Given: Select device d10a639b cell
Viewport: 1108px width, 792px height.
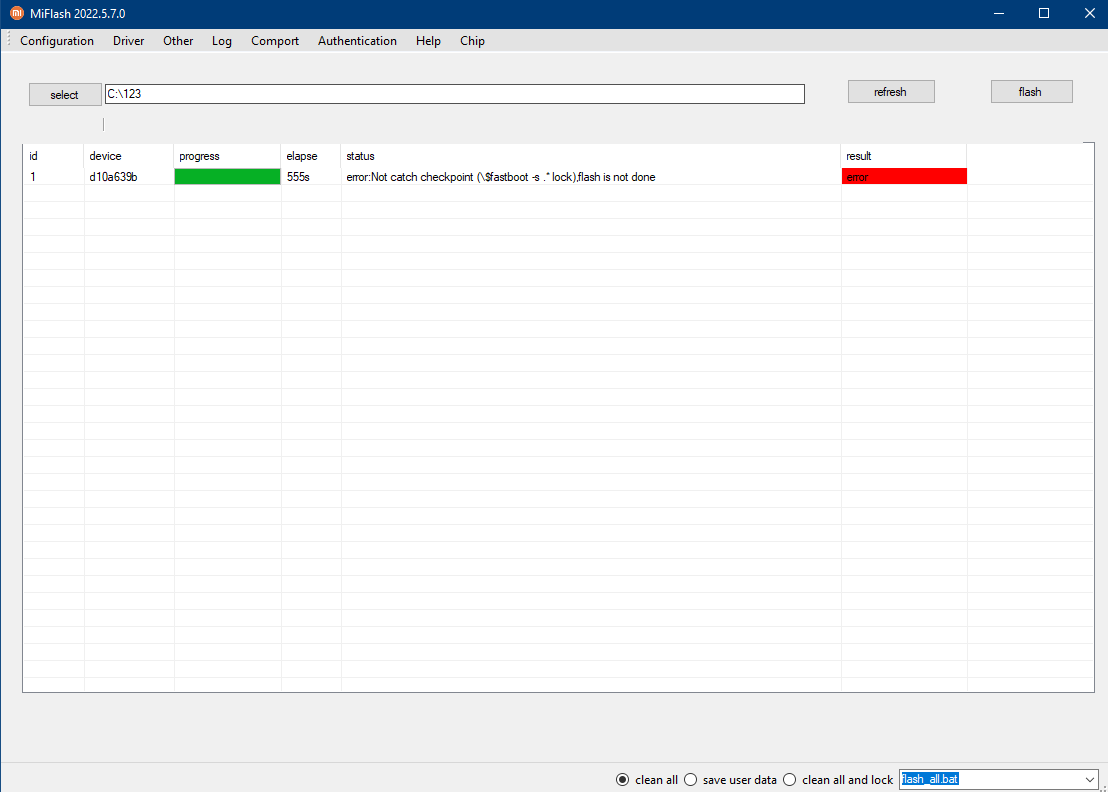Looking at the screenshot, I should click(129, 177).
